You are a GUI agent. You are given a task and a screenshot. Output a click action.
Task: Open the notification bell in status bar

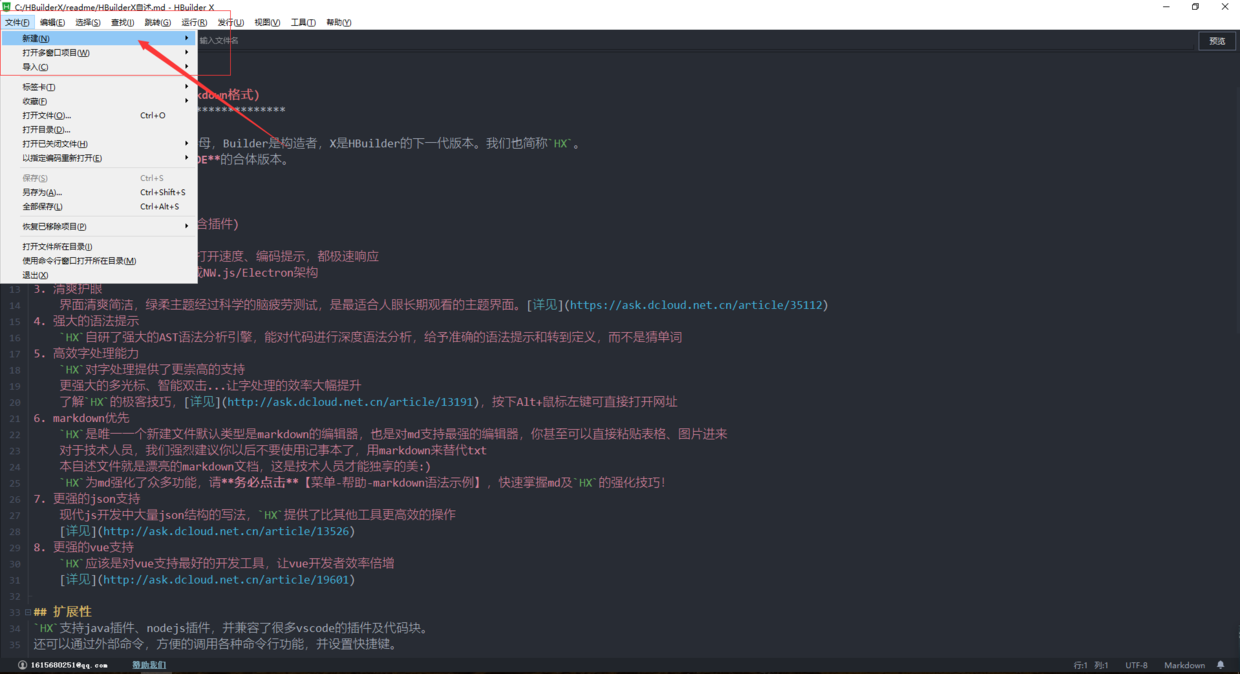click(x=1221, y=665)
